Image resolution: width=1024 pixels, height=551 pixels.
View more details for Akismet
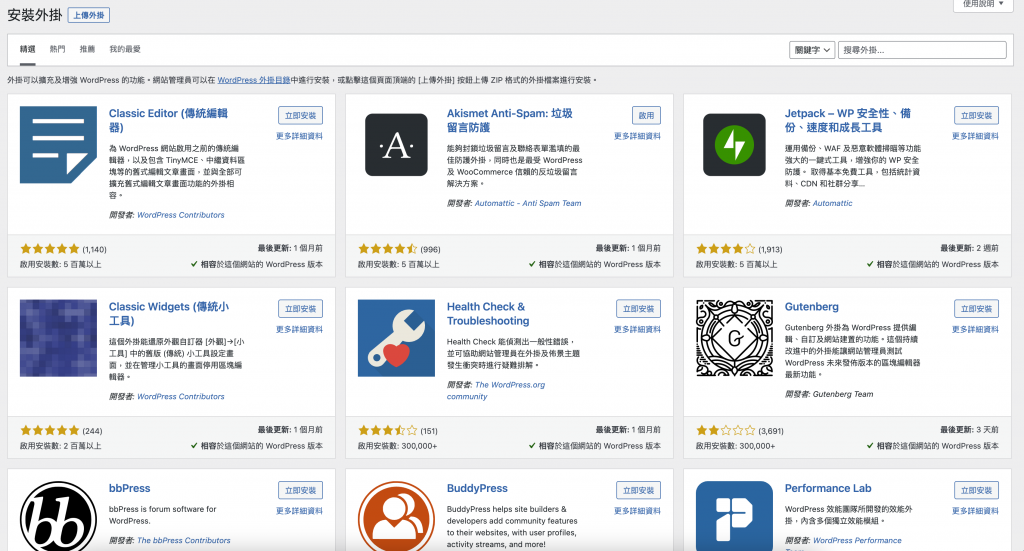(637, 136)
